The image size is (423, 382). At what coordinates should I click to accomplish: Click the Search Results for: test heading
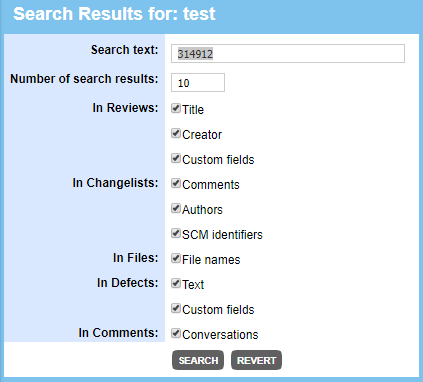pos(114,14)
